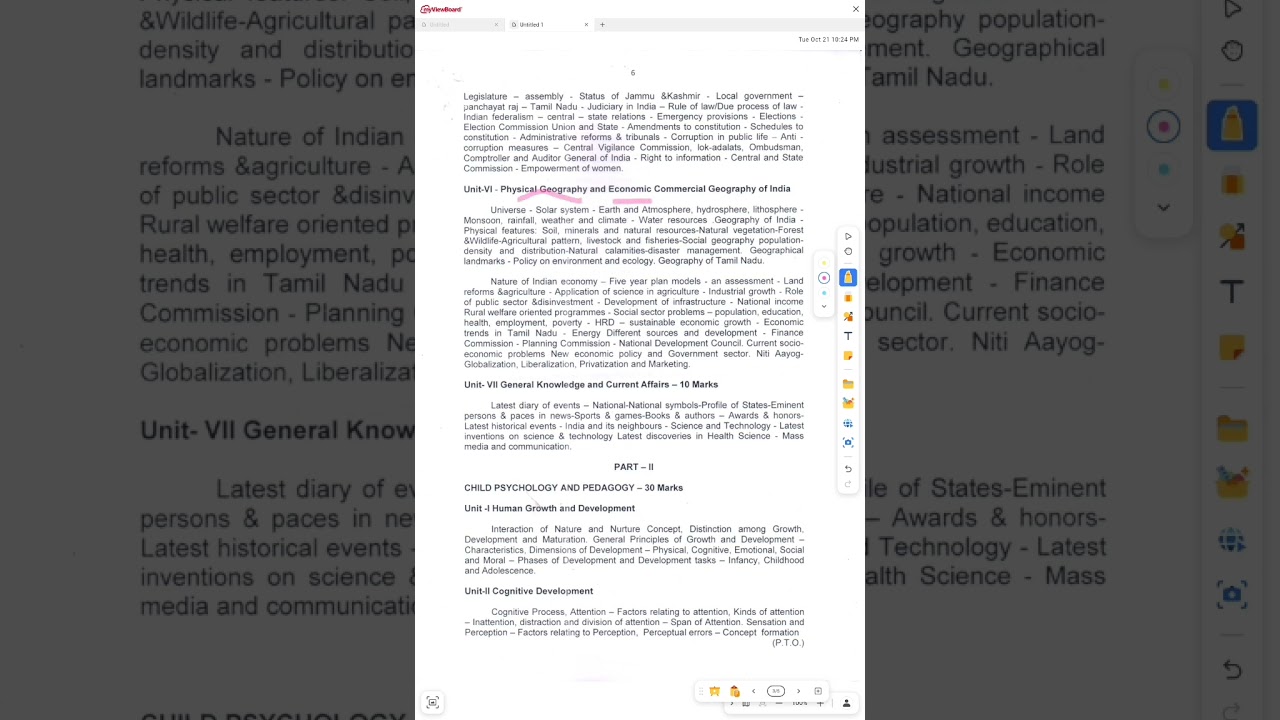This screenshot has width=1280, height=720.
Task: Select the Text tool
Action: point(848,336)
